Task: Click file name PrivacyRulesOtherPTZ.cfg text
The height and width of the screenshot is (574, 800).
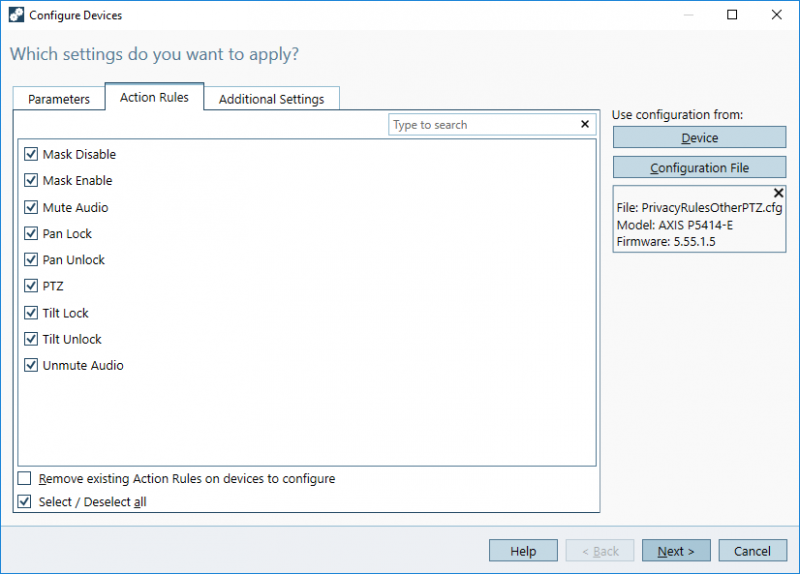Action: pyautogui.click(x=711, y=208)
